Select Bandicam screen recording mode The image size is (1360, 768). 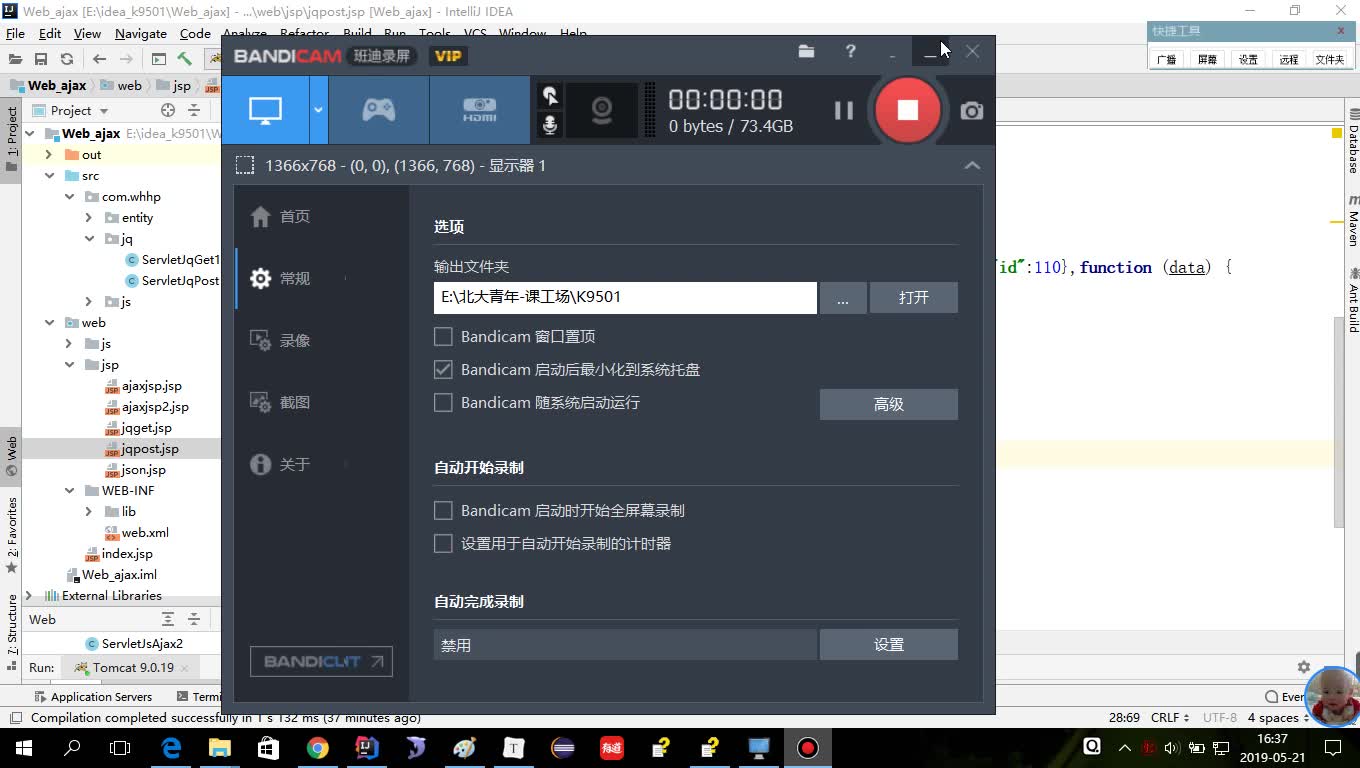(x=265, y=110)
